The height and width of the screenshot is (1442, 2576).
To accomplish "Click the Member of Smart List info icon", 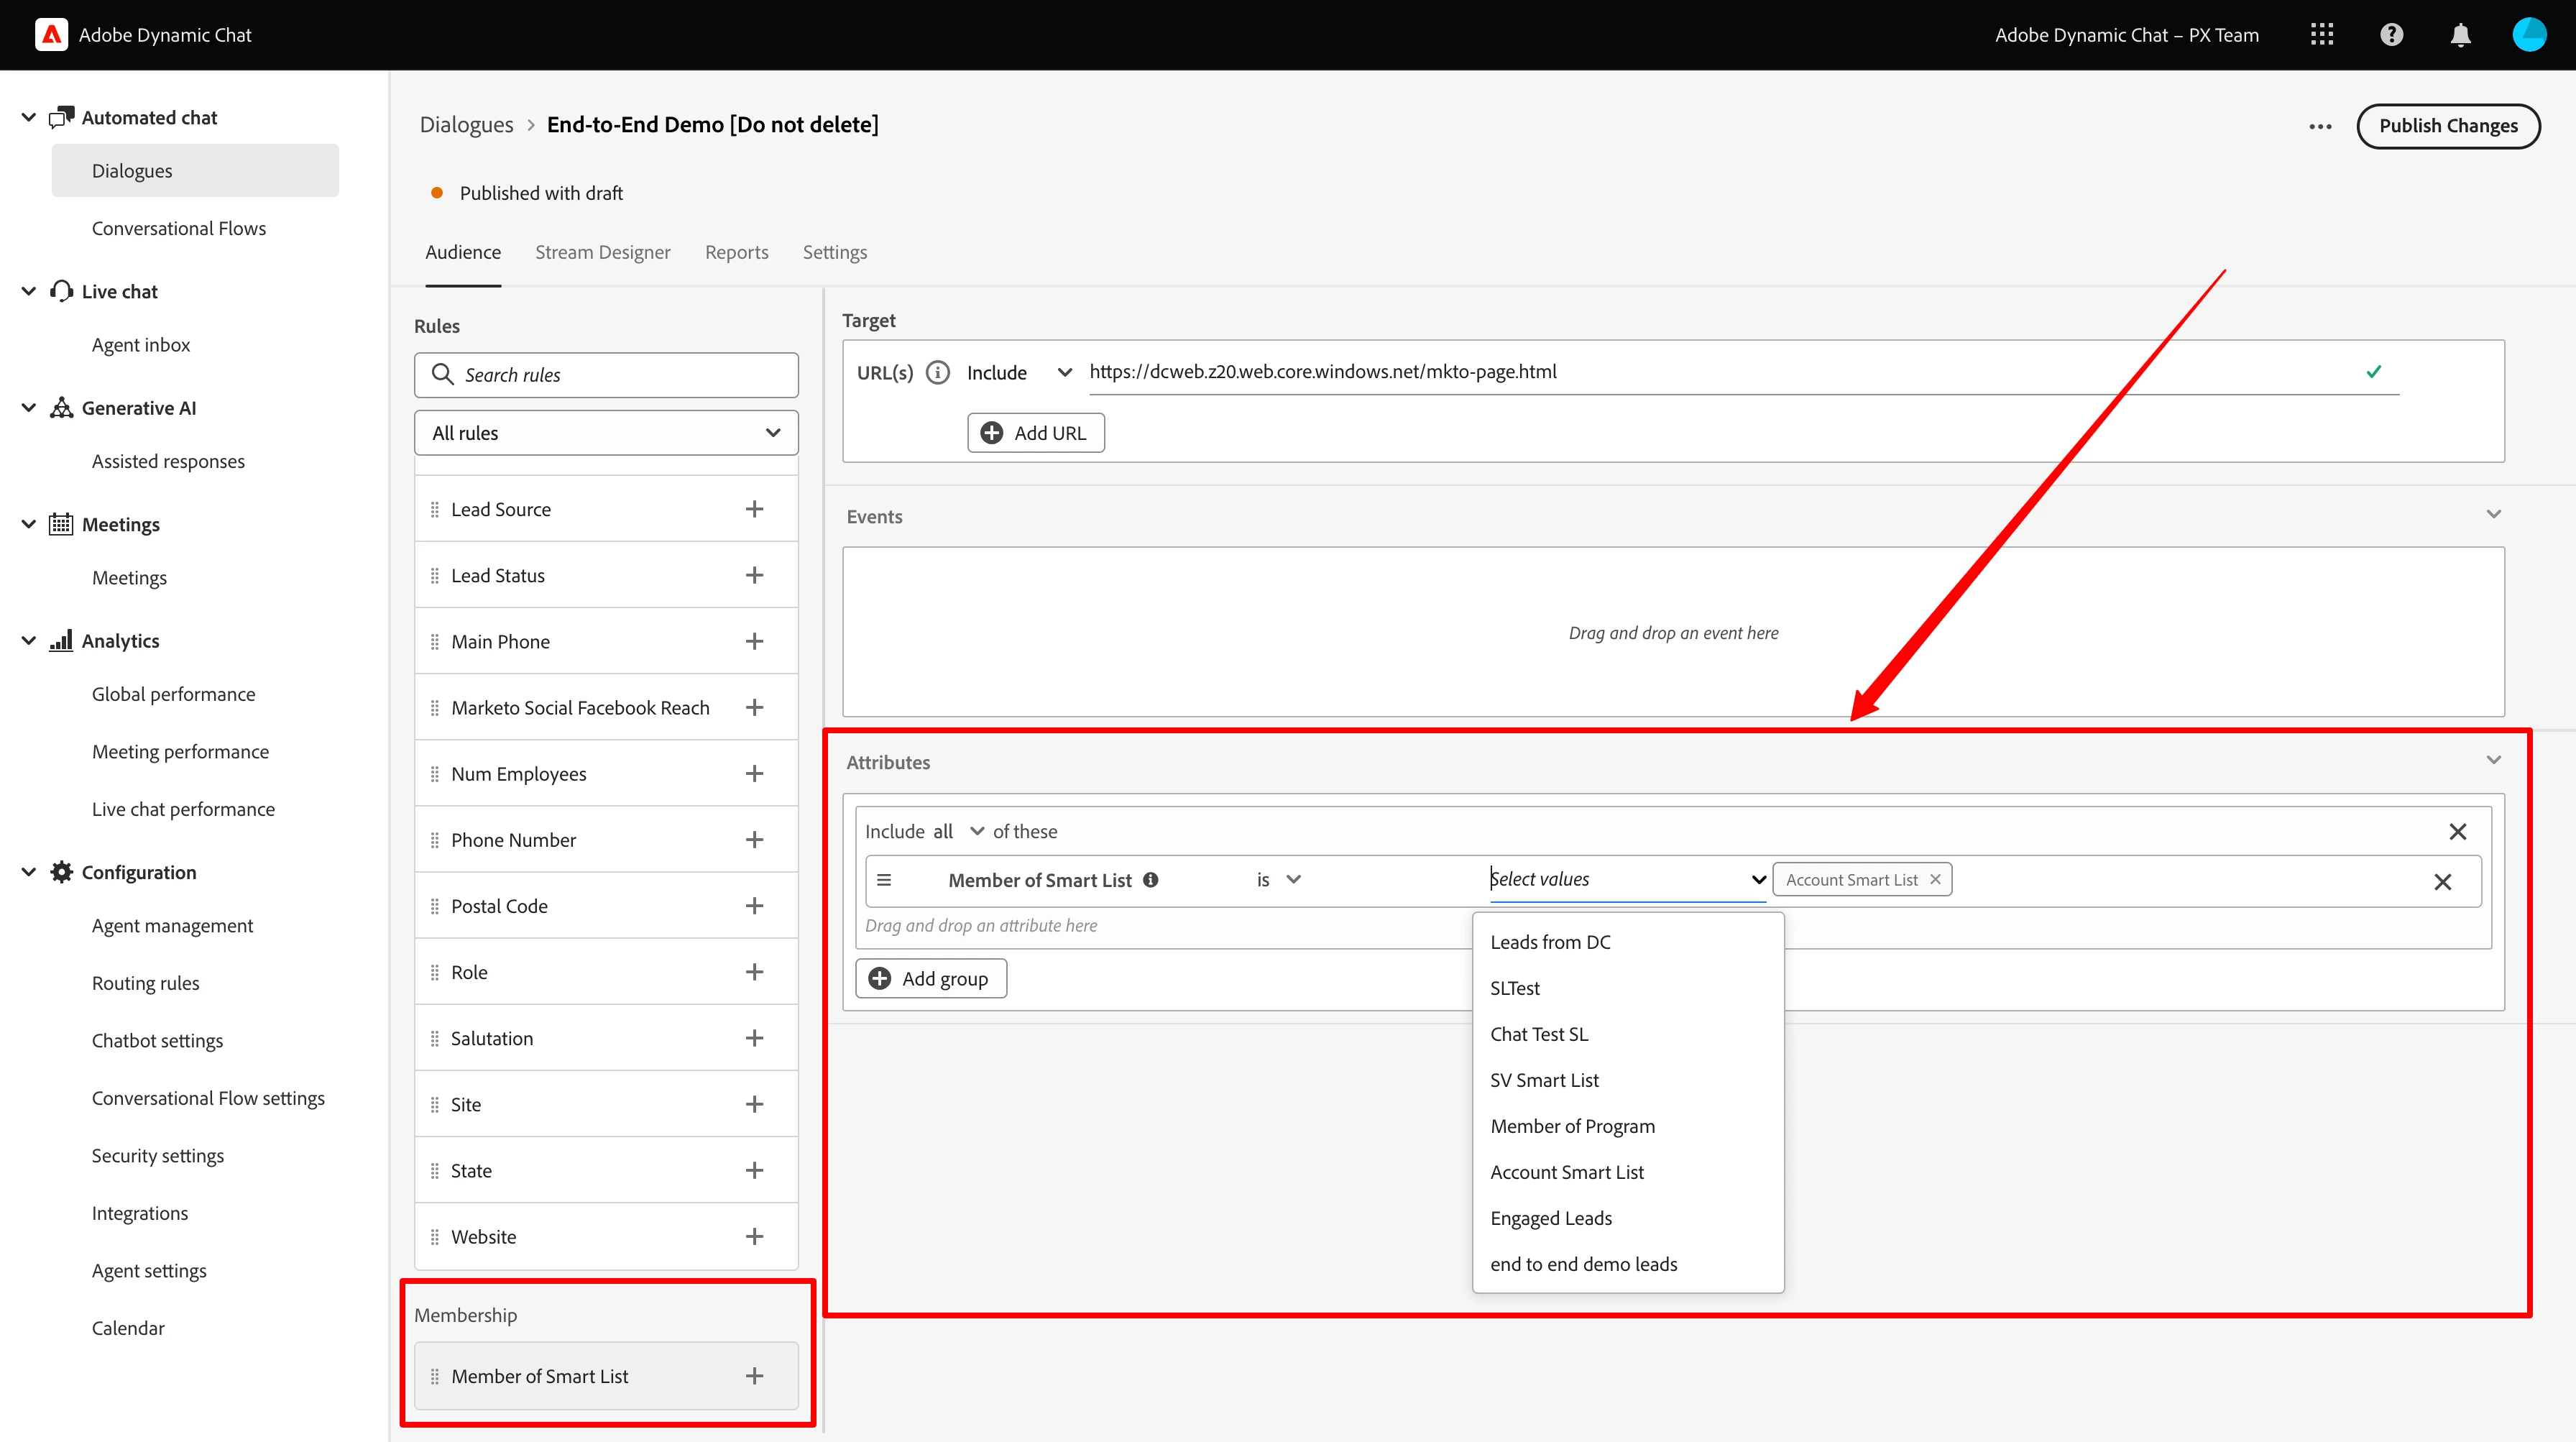I will tap(1151, 880).
